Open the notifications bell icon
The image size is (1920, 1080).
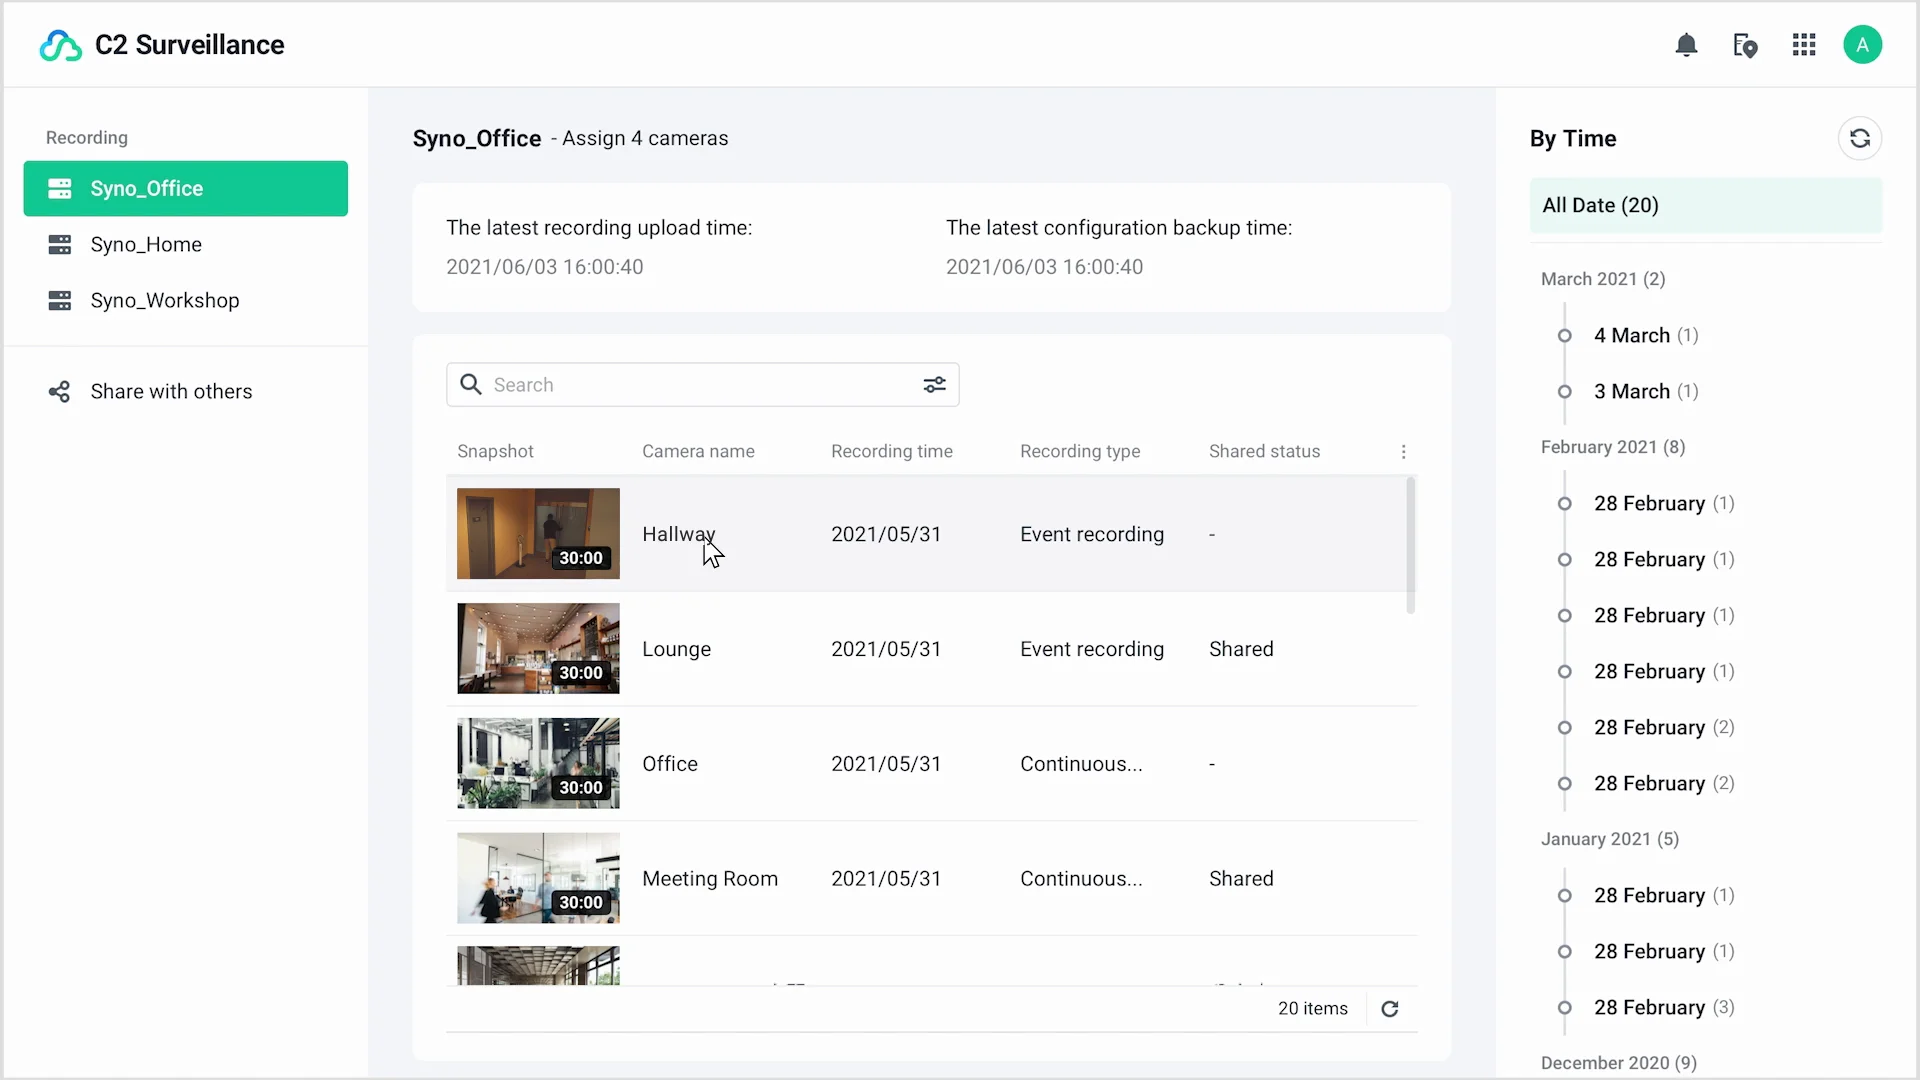(x=1686, y=45)
